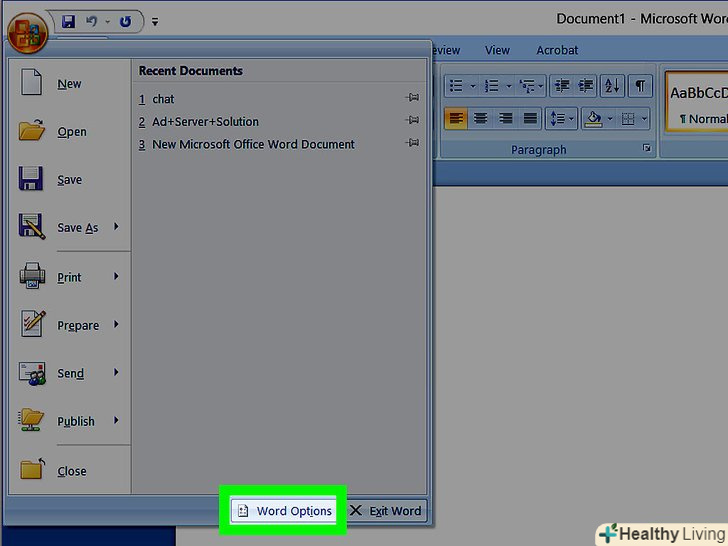Click the Numbering list icon
The height and width of the screenshot is (546, 728).
pyautogui.click(x=492, y=86)
